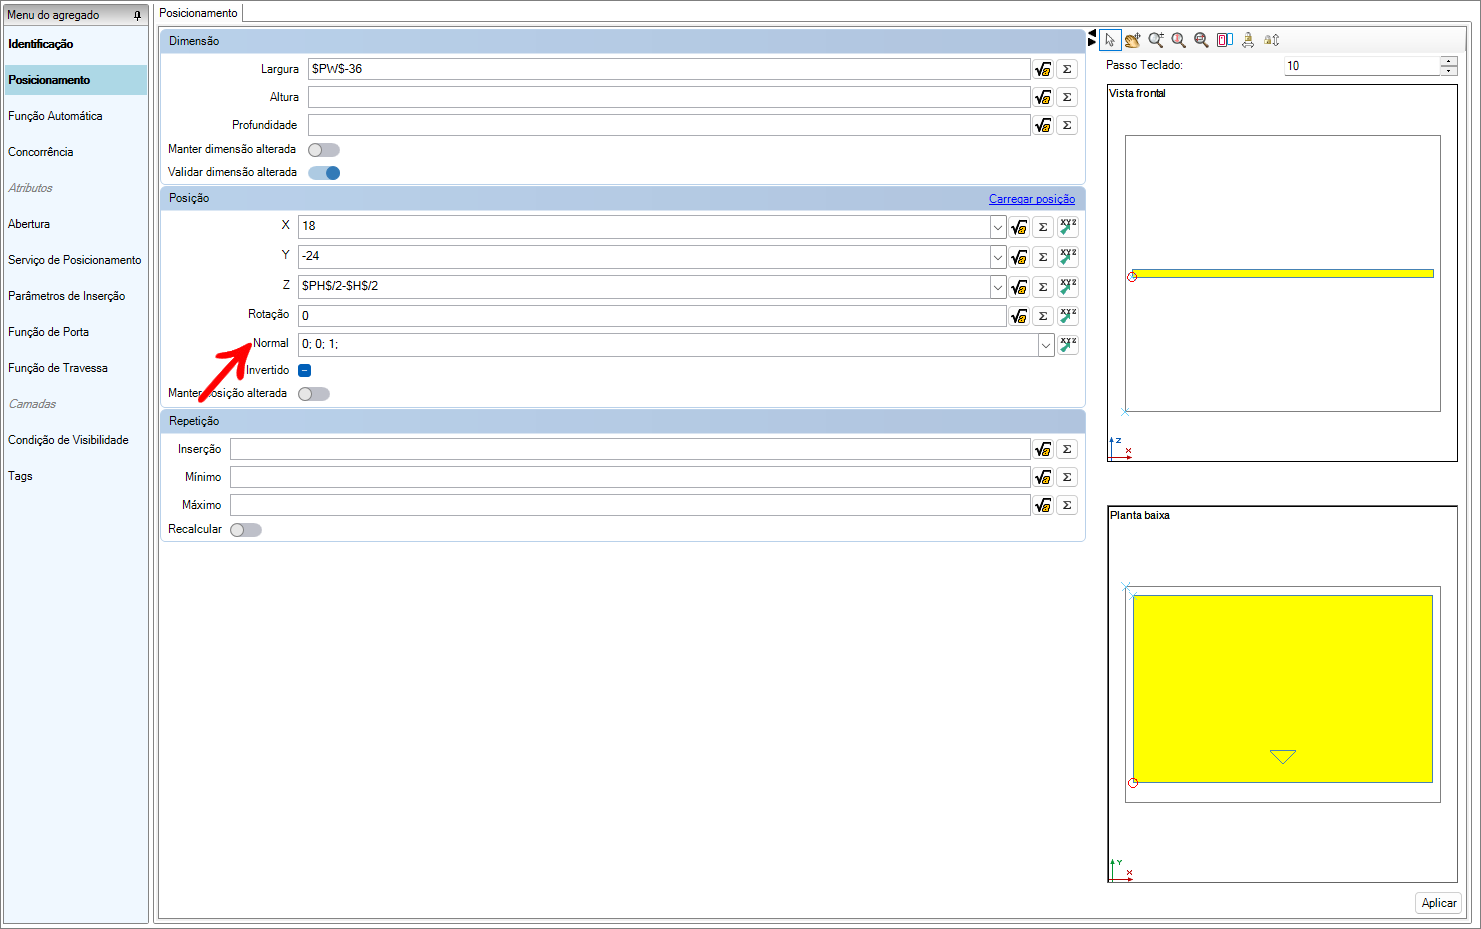Open formula editor for Inserção field
The image size is (1481, 929).
click(x=1043, y=449)
